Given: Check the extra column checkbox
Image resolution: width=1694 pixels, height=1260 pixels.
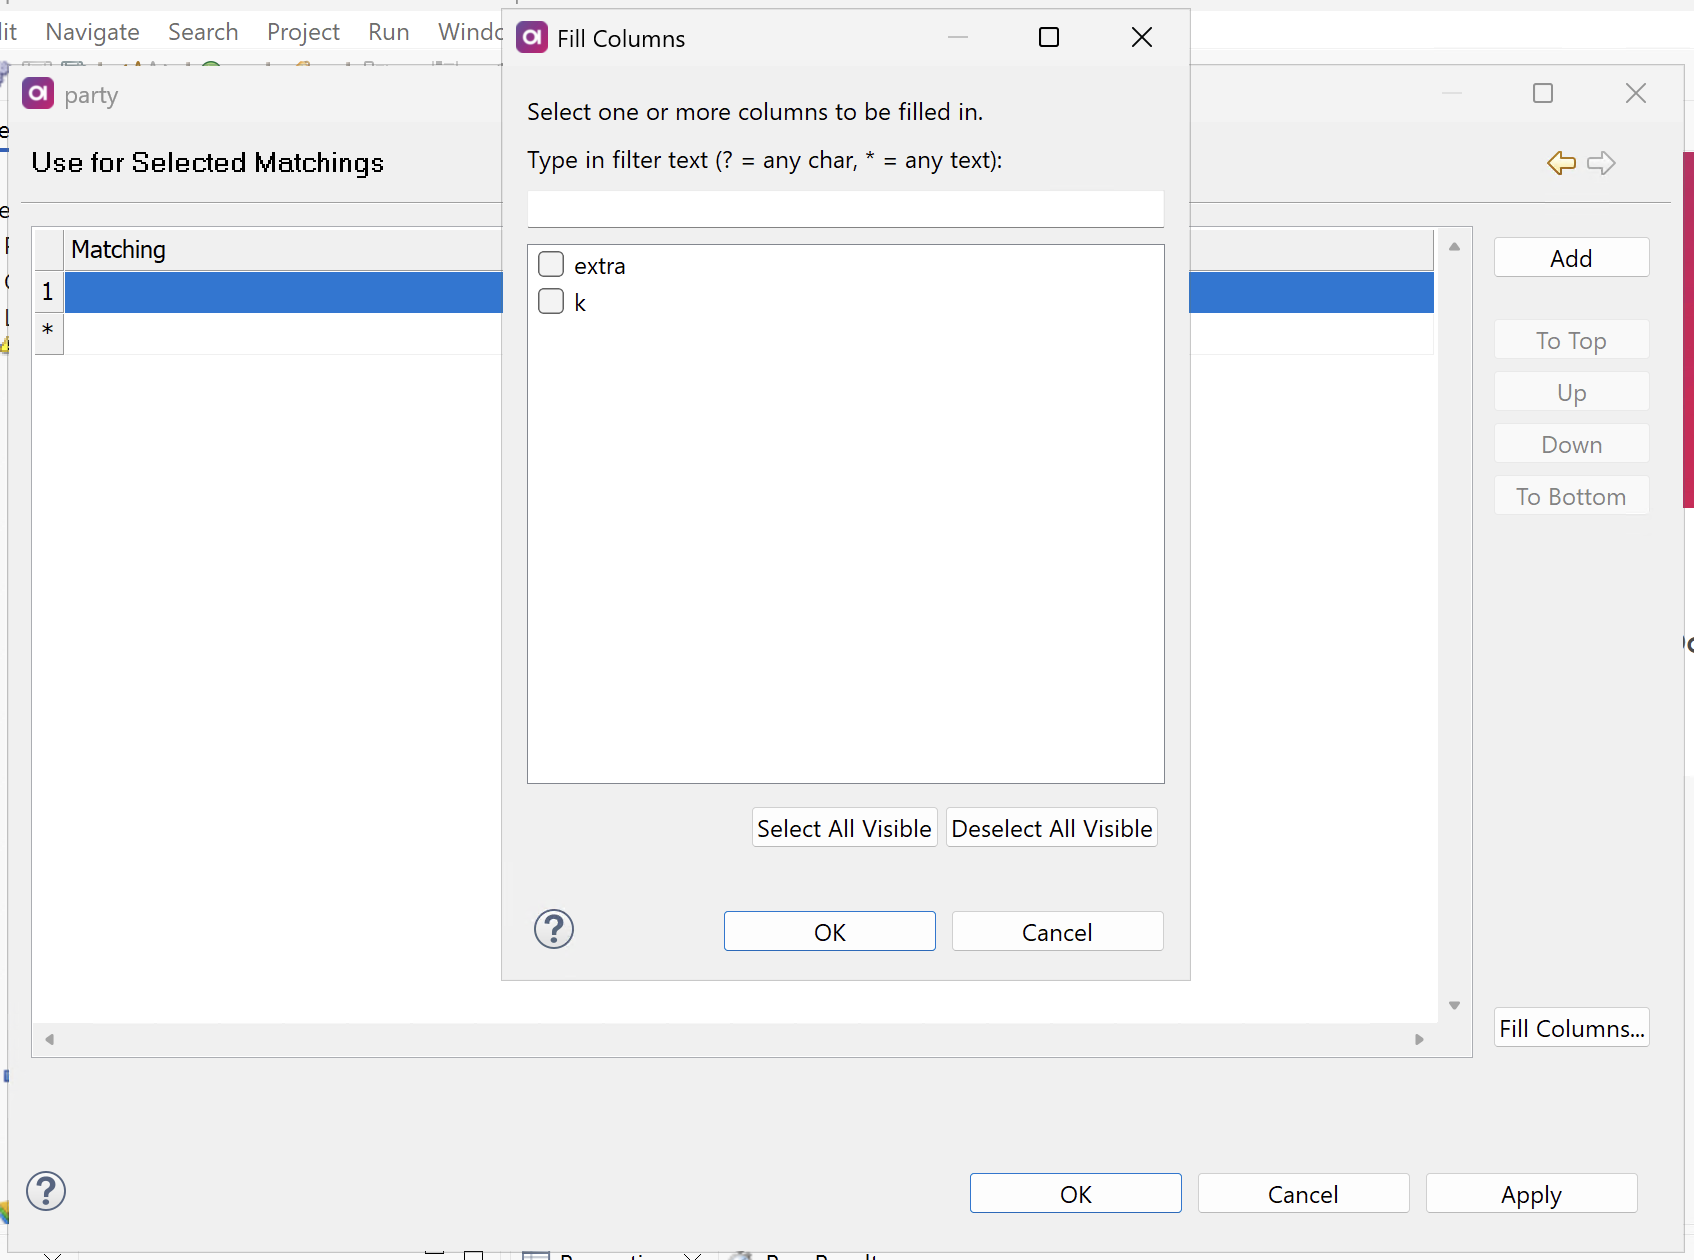Looking at the screenshot, I should coord(551,264).
